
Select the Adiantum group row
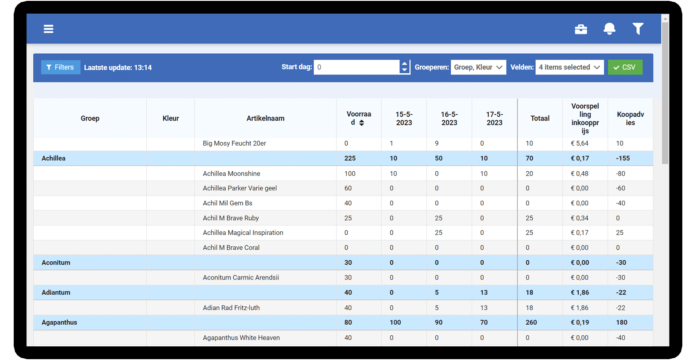343,293
